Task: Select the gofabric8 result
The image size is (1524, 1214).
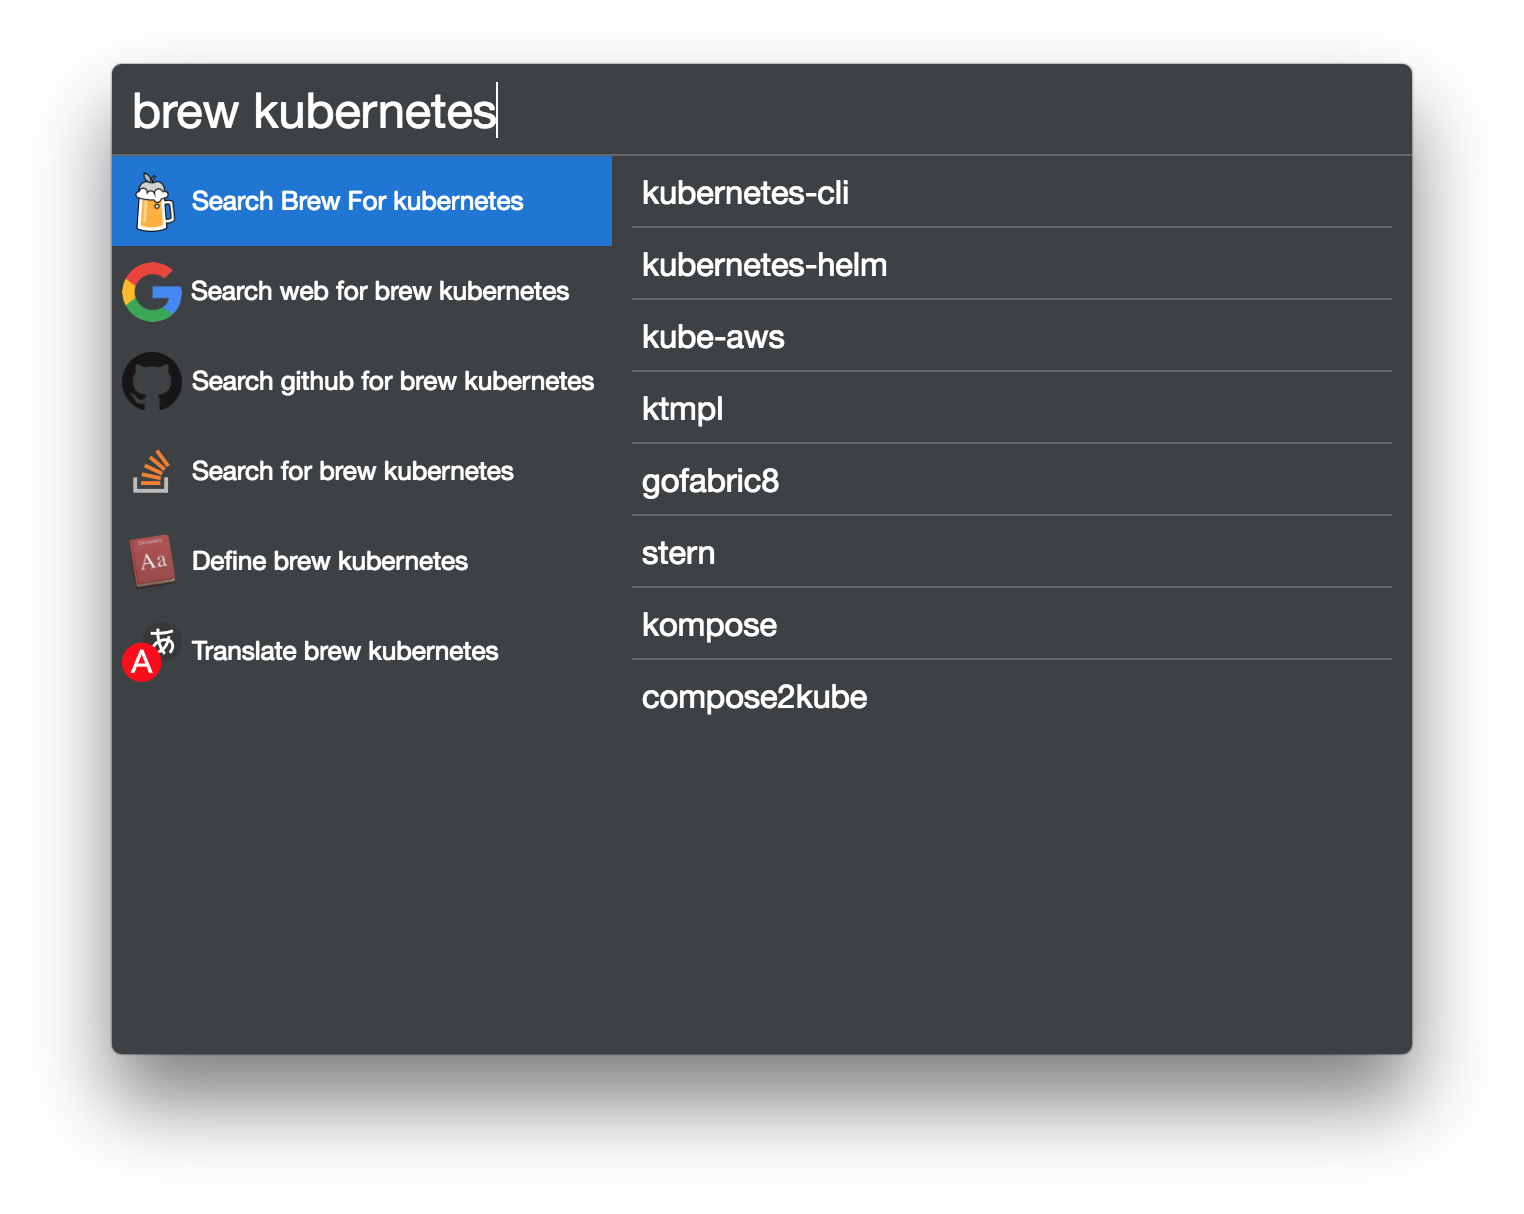Action: (x=1012, y=480)
